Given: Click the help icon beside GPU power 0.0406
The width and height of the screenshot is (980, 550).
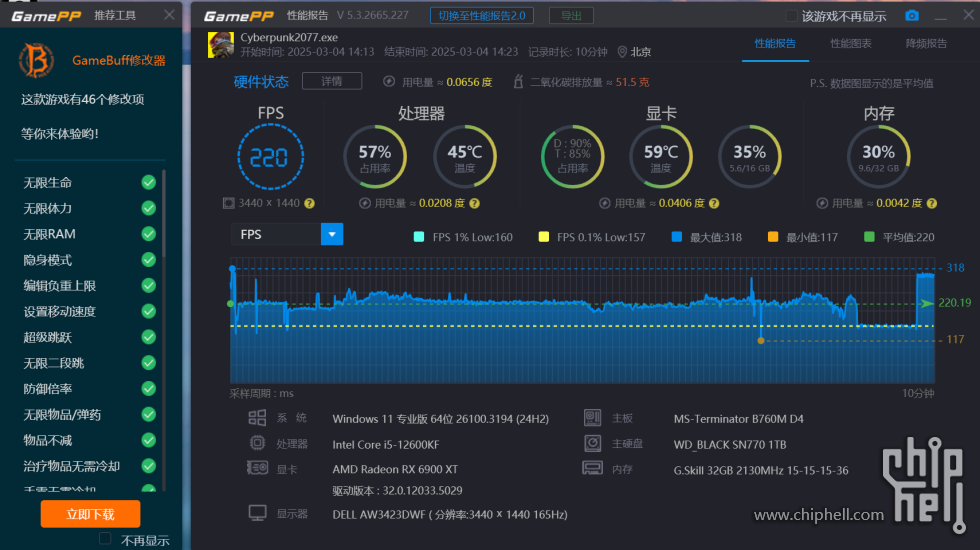Looking at the screenshot, I should (x=714, y=203).
